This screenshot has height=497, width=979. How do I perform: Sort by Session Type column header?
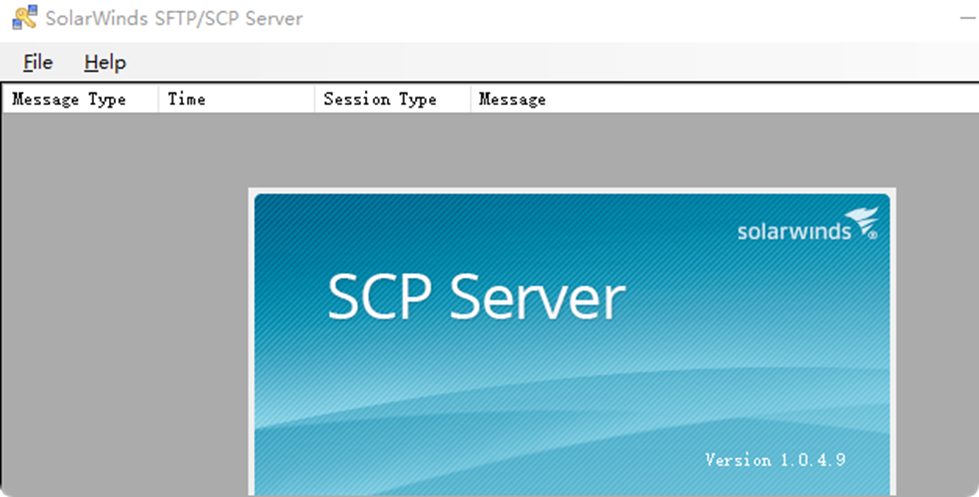tap(393, 99)
